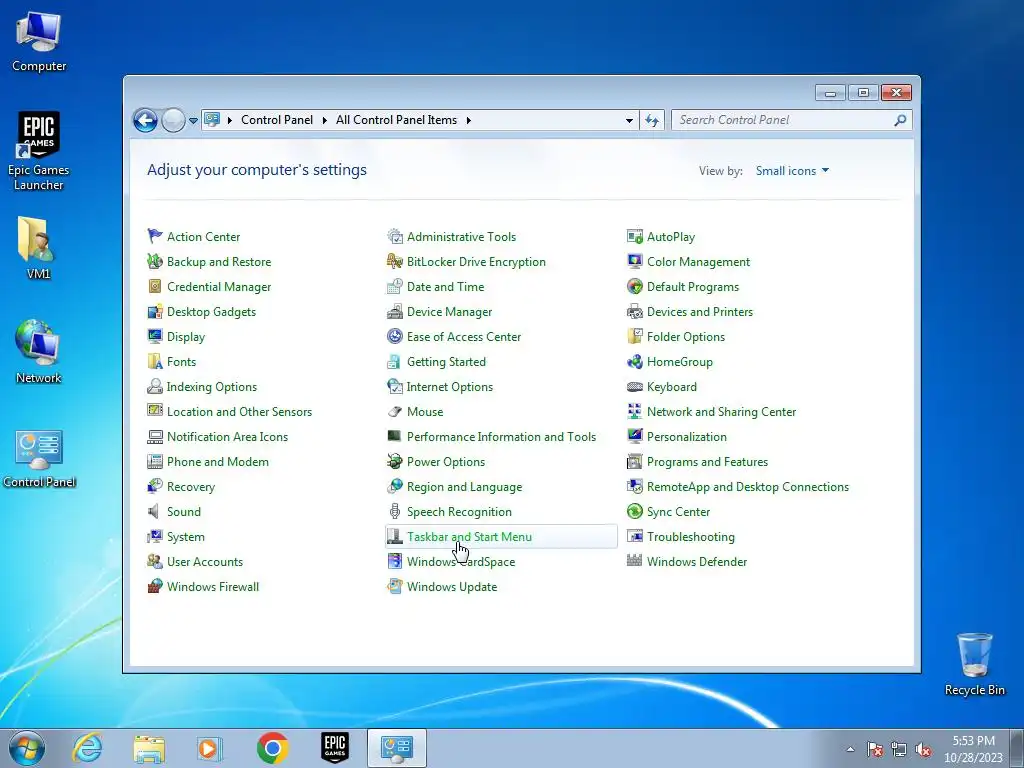This screenshot has width=1024, height=768.
Task: Select the Network desktop icon
Action: 39,351
